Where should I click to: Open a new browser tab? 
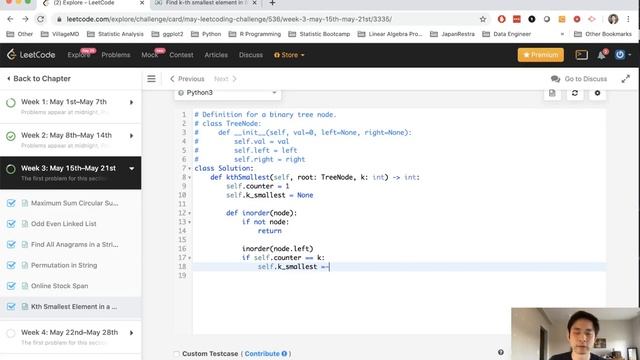(x=272, y=3)
